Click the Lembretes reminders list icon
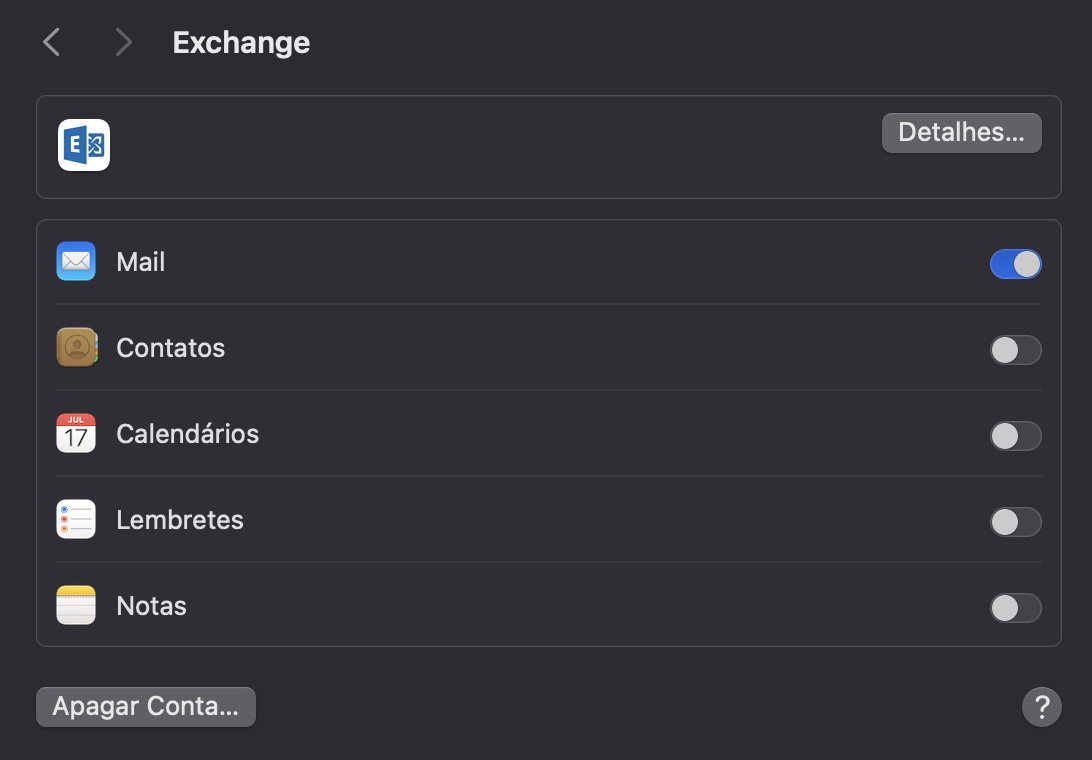The image size is (1092, 760). (76, 520)
